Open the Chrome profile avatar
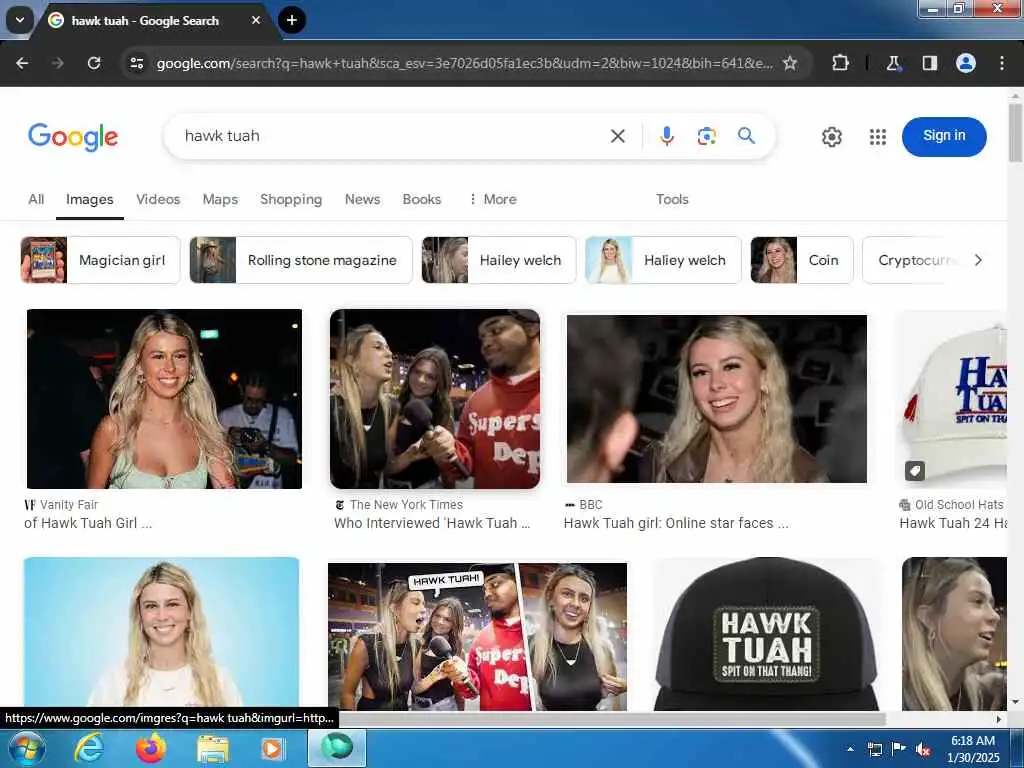Screen dimensions: 1024x768 click(x=966, y=63)
